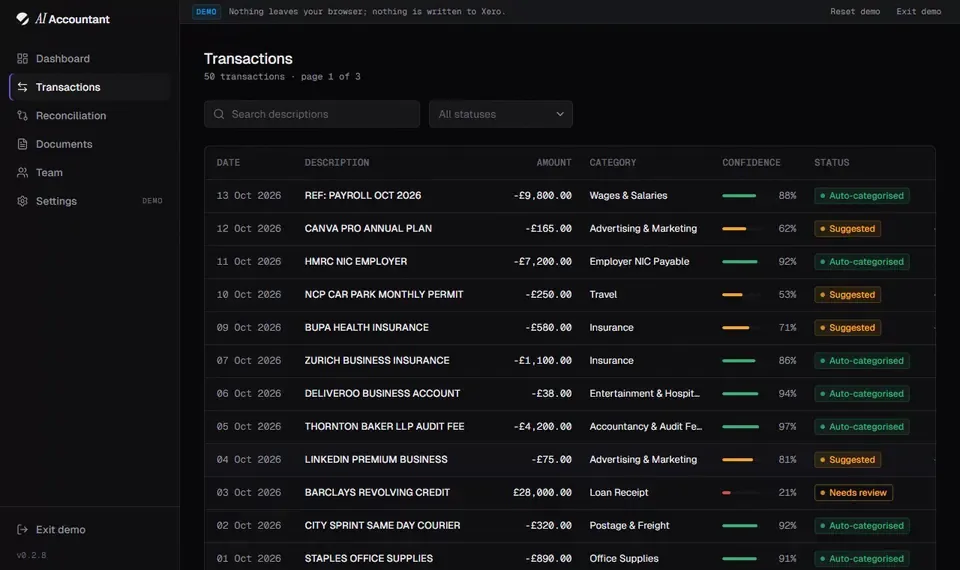Click the STATUS column header
Screen dimensions: 960x570
831,162
